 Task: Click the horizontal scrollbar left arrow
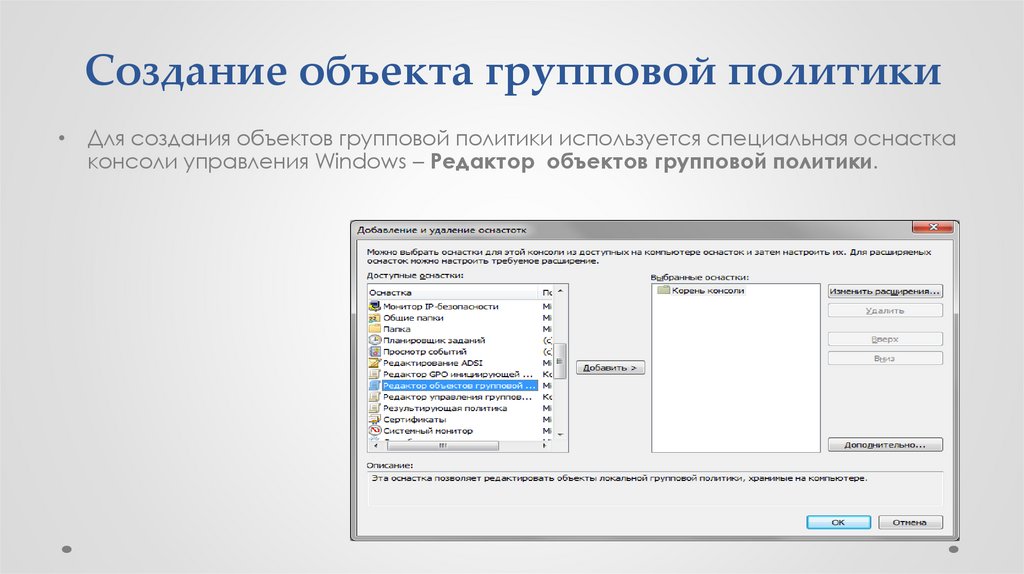374,446
